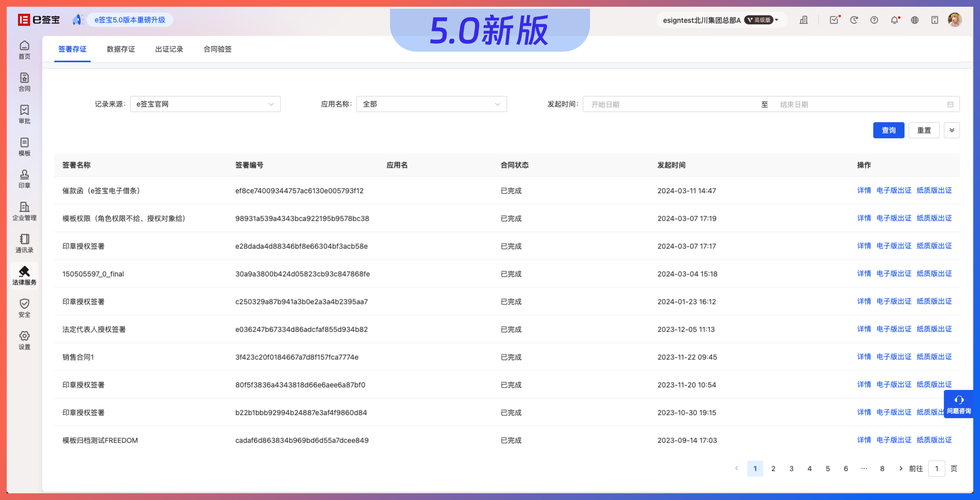Open 设置 settings in the sidebar
This screenshot has height=500, width=980.
point(24,340)
